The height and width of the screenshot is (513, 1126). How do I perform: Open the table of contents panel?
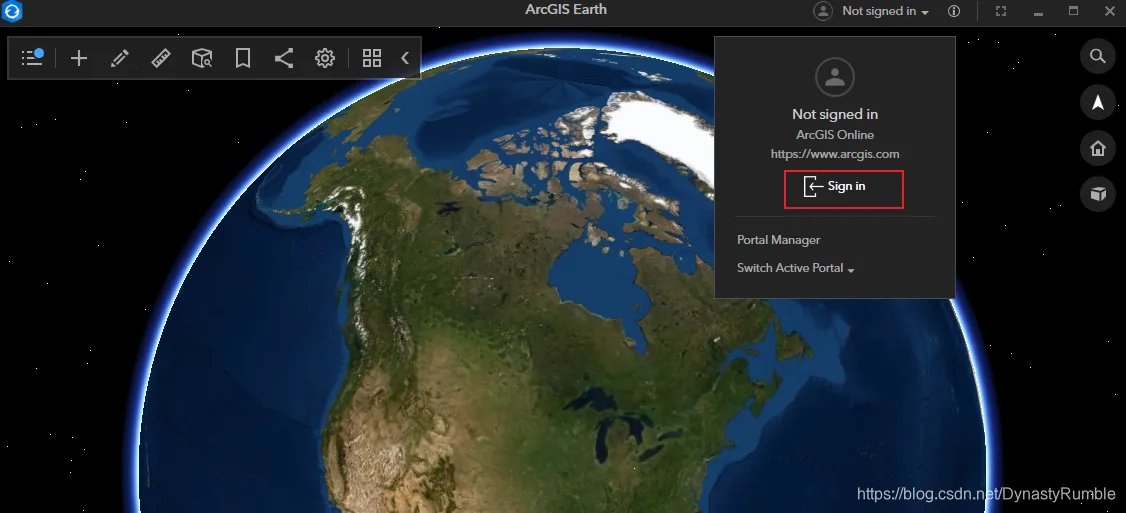tap(32, 57)
